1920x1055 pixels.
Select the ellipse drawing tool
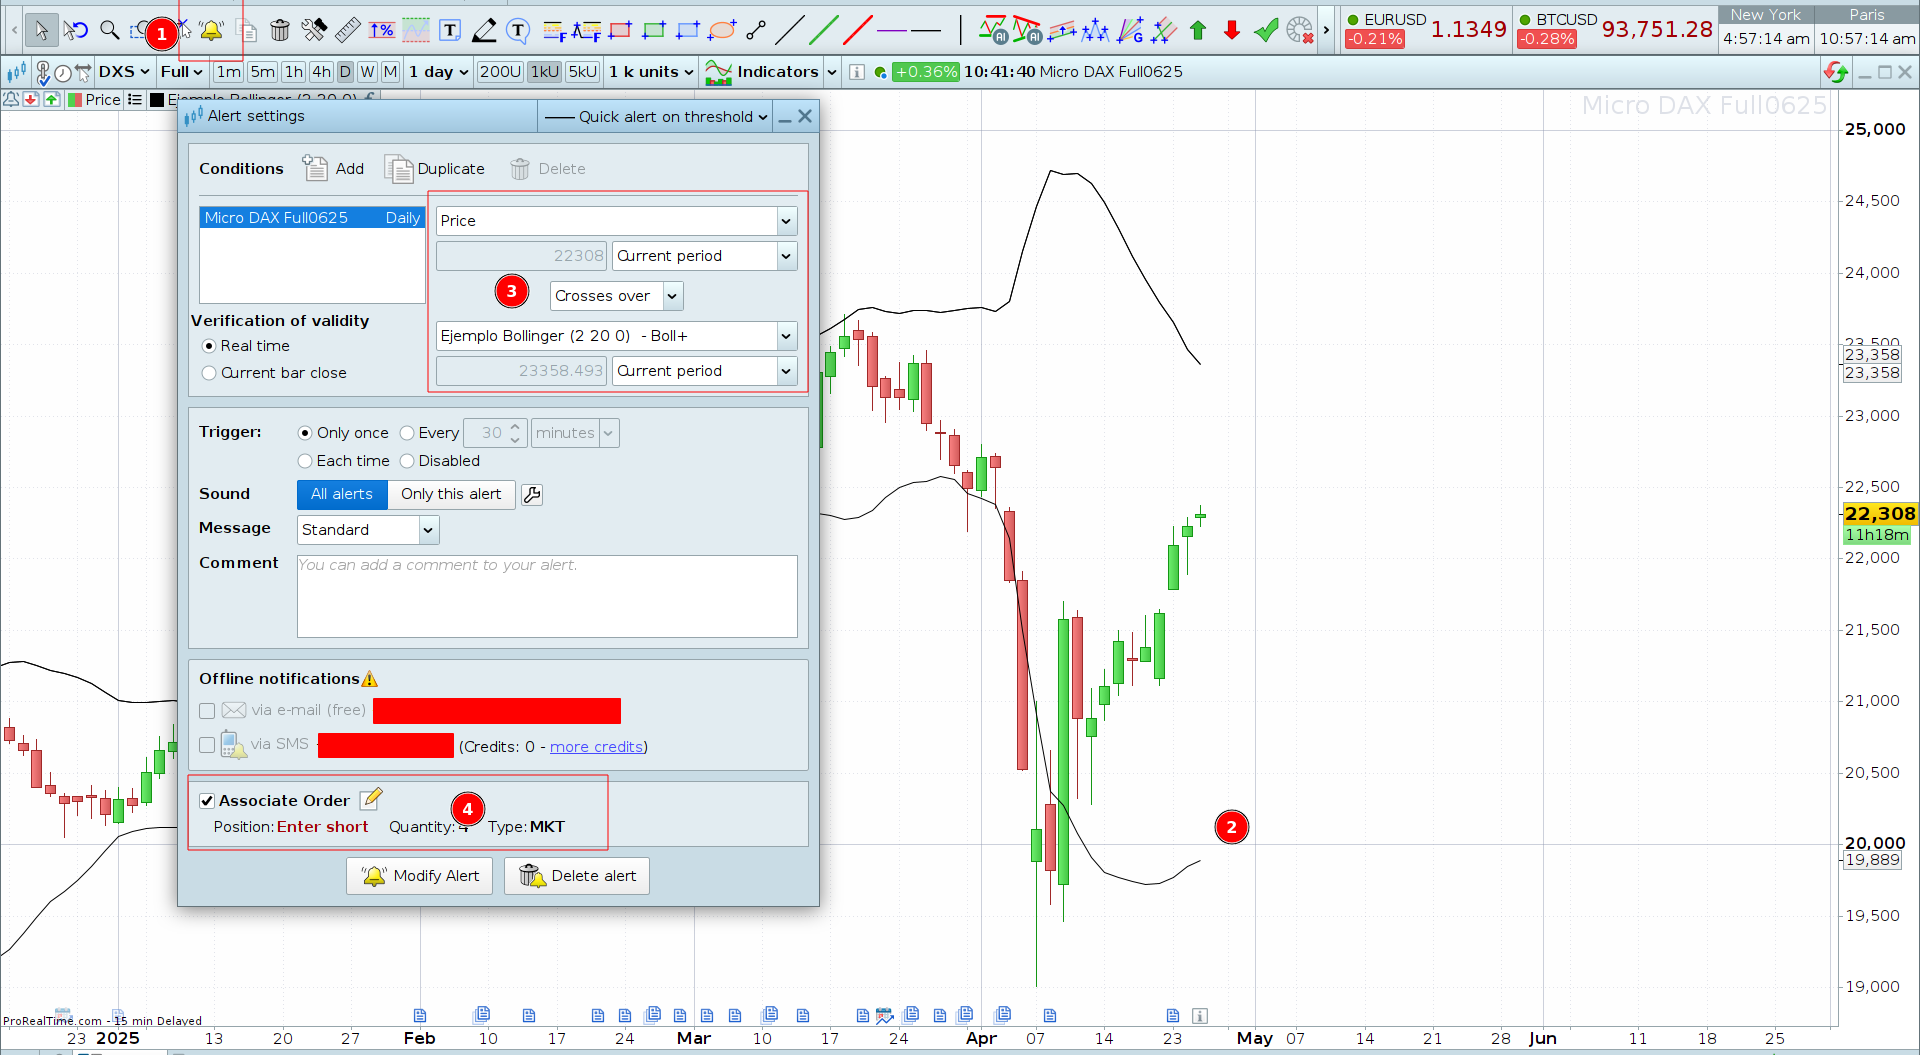722,30
